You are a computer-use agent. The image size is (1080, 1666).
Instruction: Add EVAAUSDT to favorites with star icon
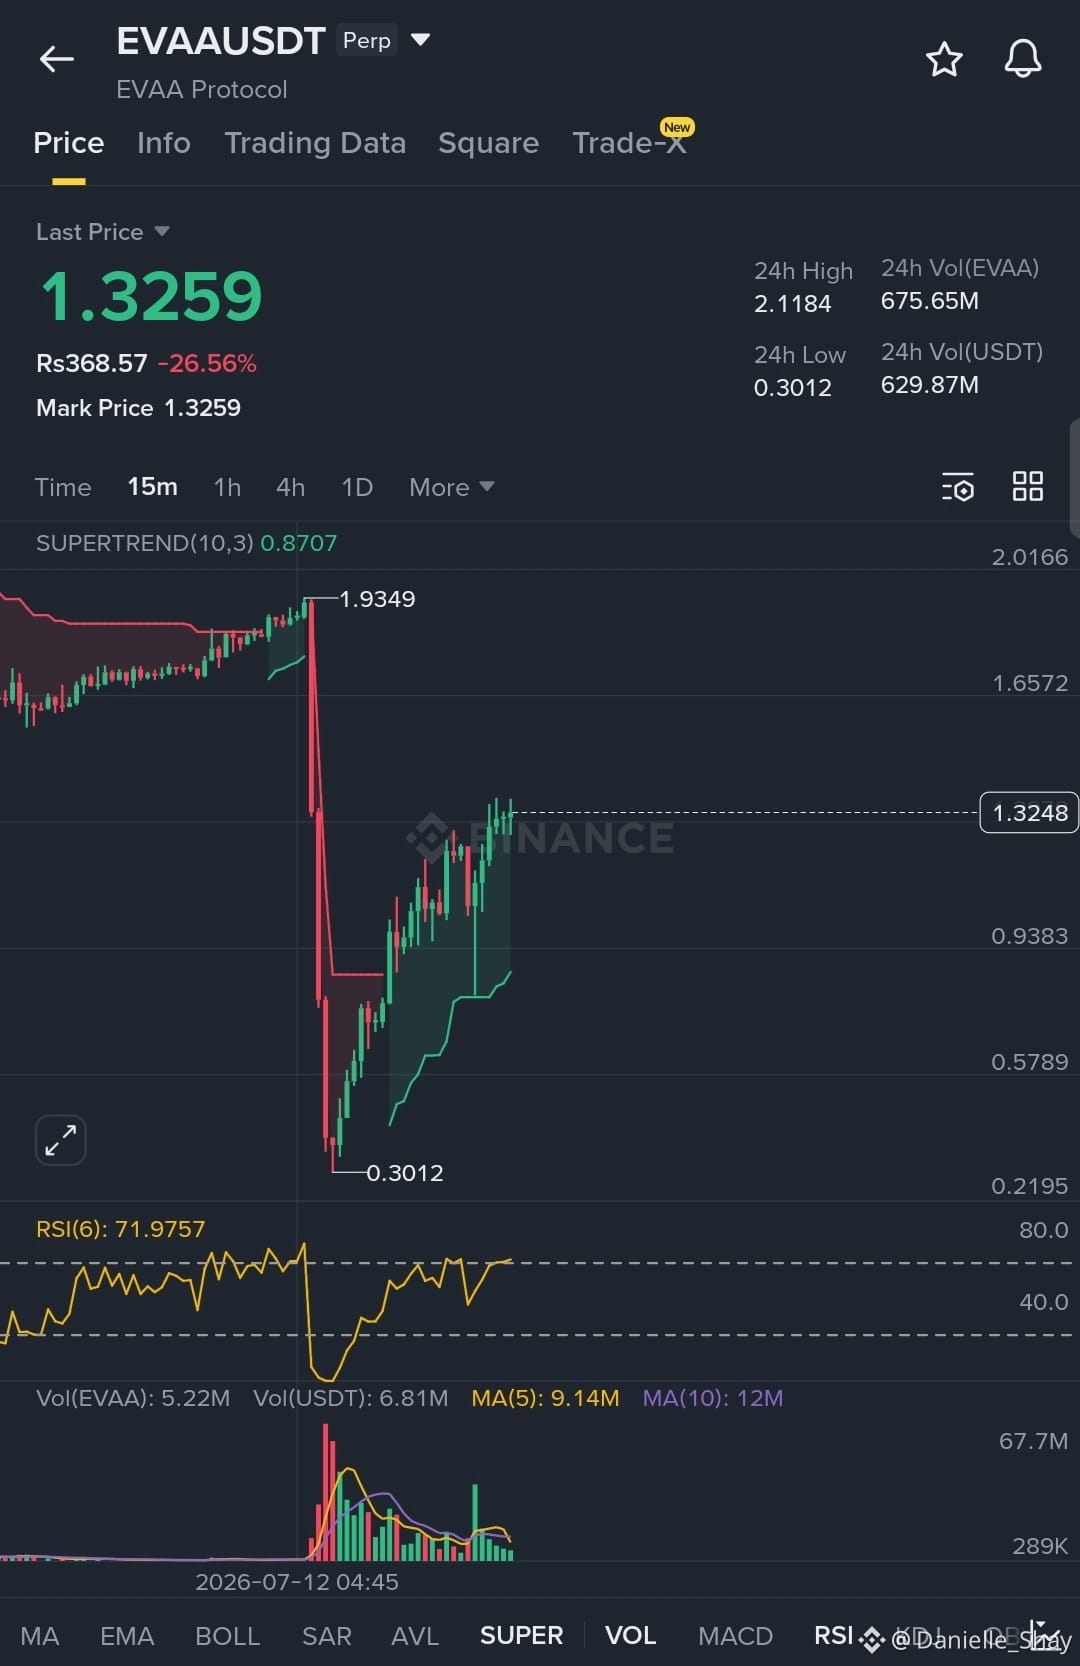tap(944, 60)
